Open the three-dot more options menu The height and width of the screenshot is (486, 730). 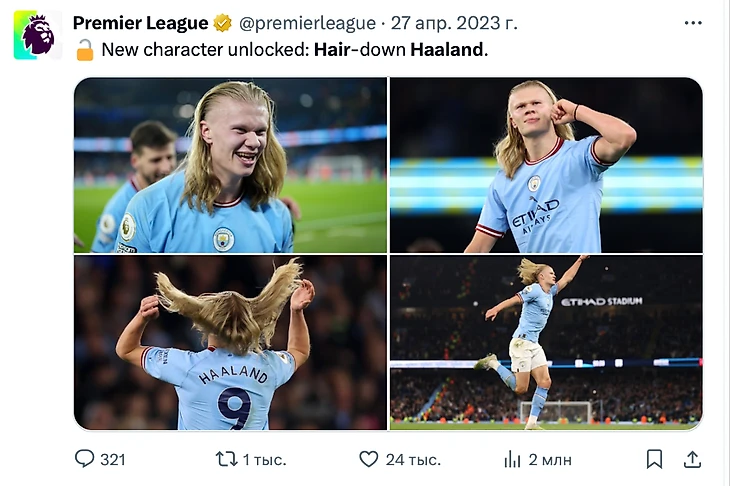tap(693, 23)
